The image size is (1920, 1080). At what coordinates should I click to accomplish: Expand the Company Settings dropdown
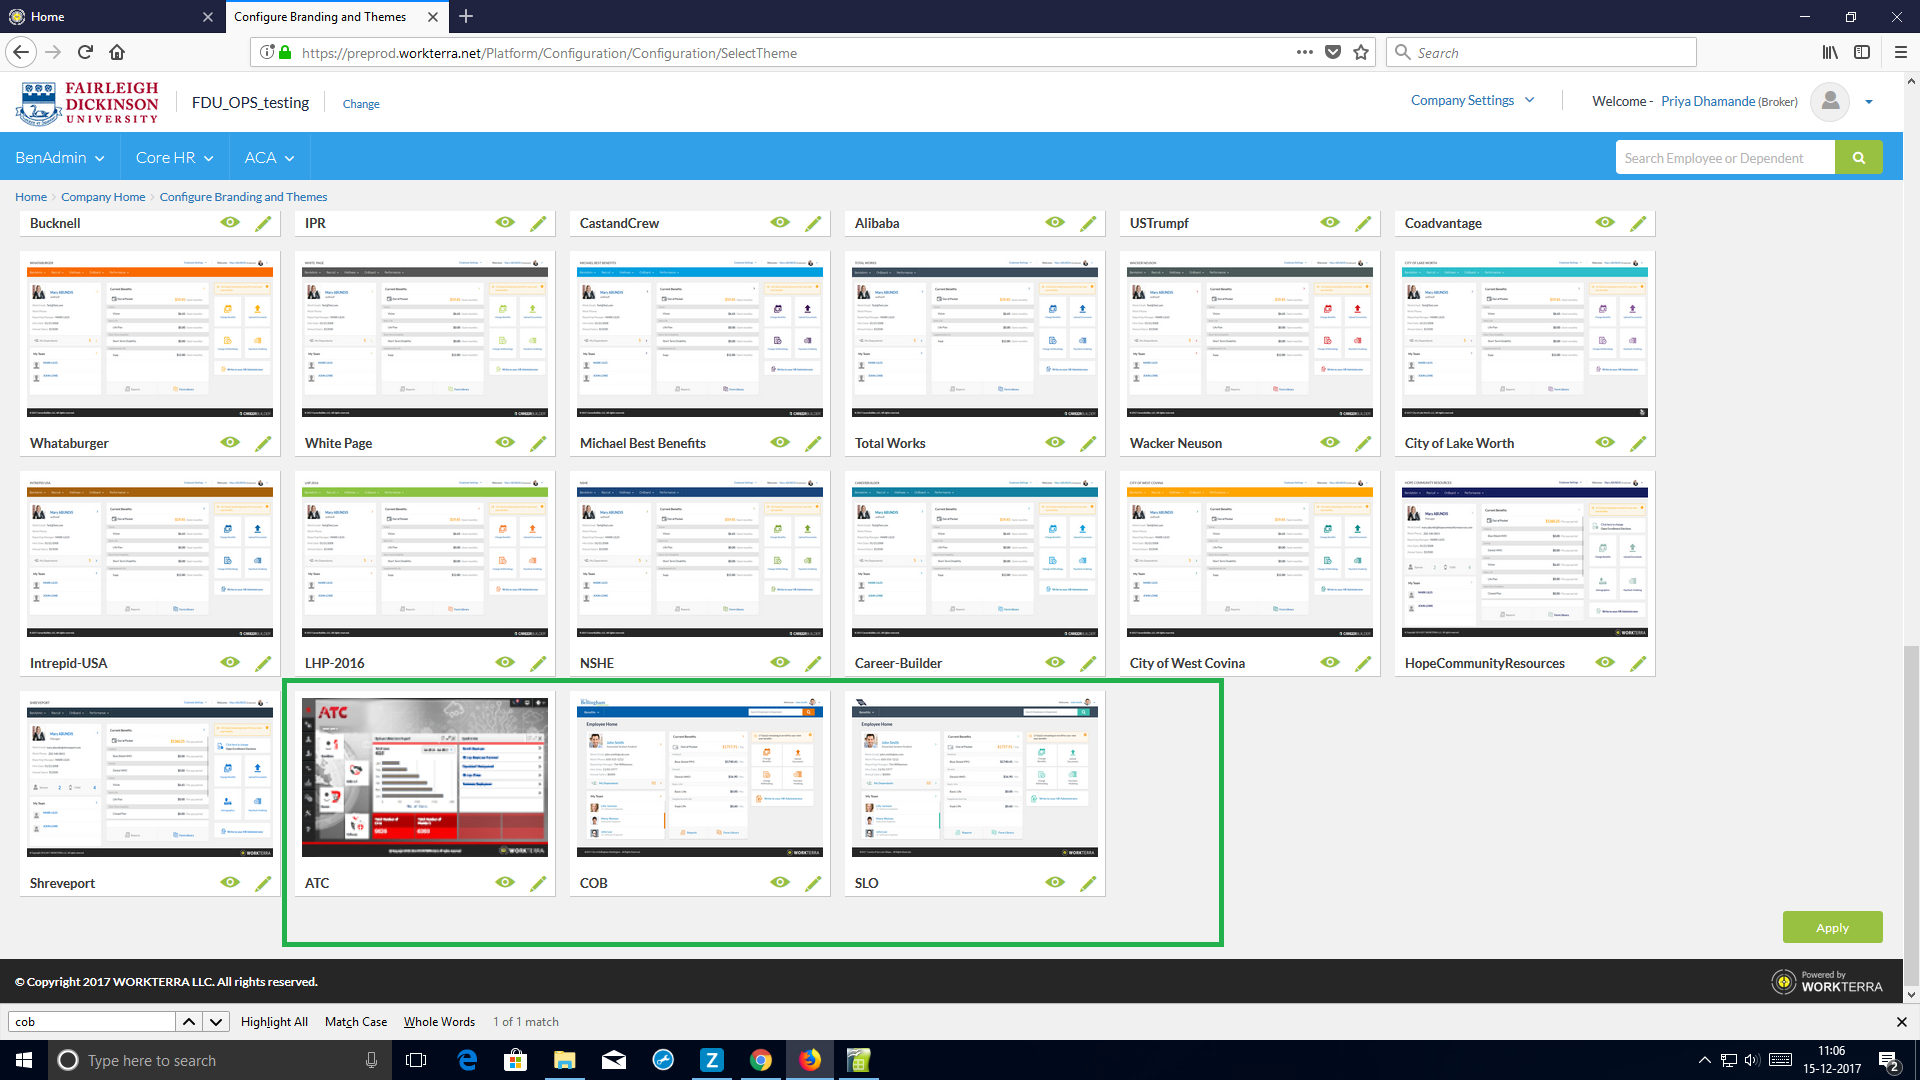click(1472, 100)
